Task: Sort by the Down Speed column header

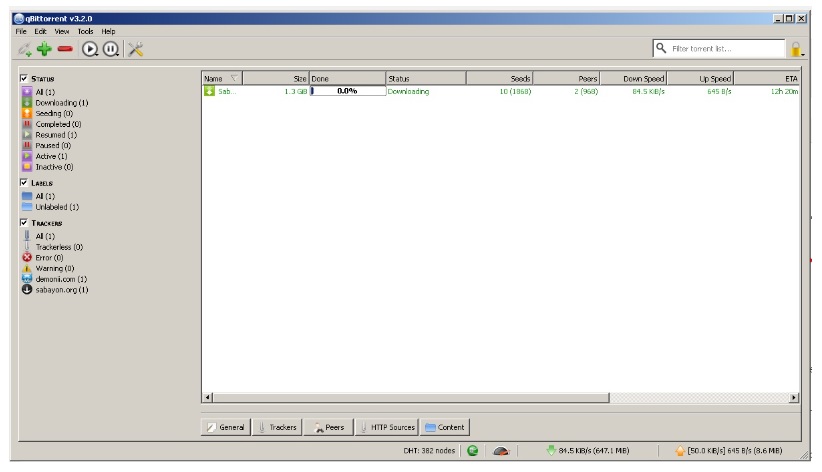Action: click(x=633, y=78)
